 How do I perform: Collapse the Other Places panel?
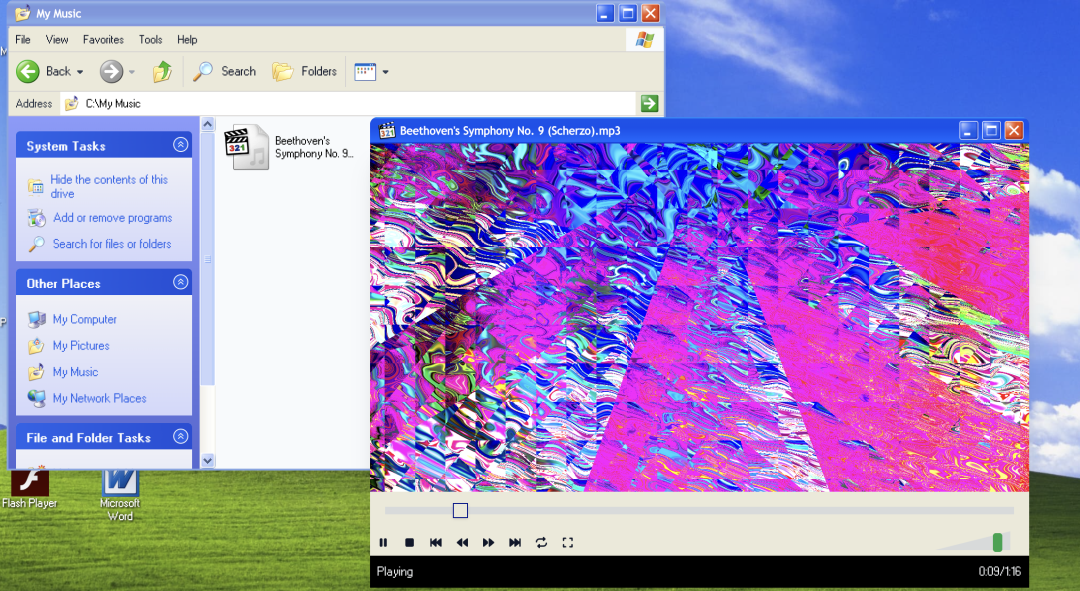(180, 282)
